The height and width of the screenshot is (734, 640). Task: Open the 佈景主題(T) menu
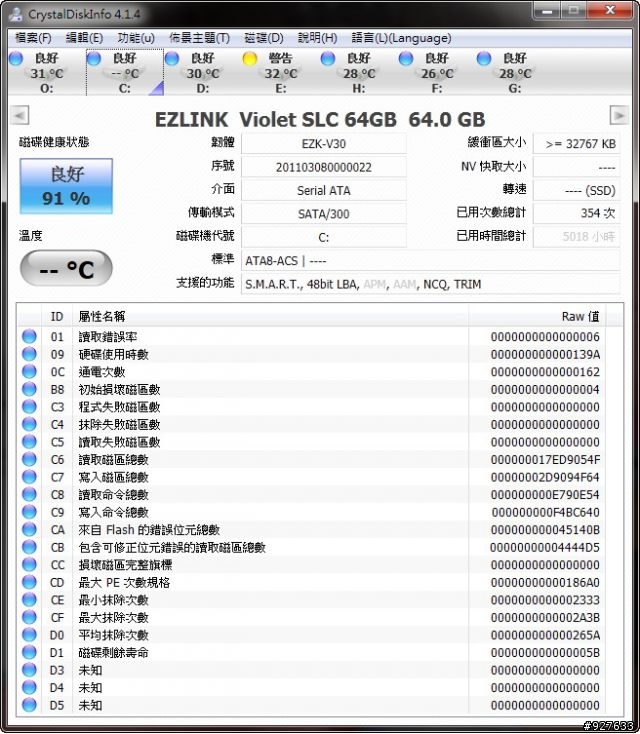tap(199, 38)
